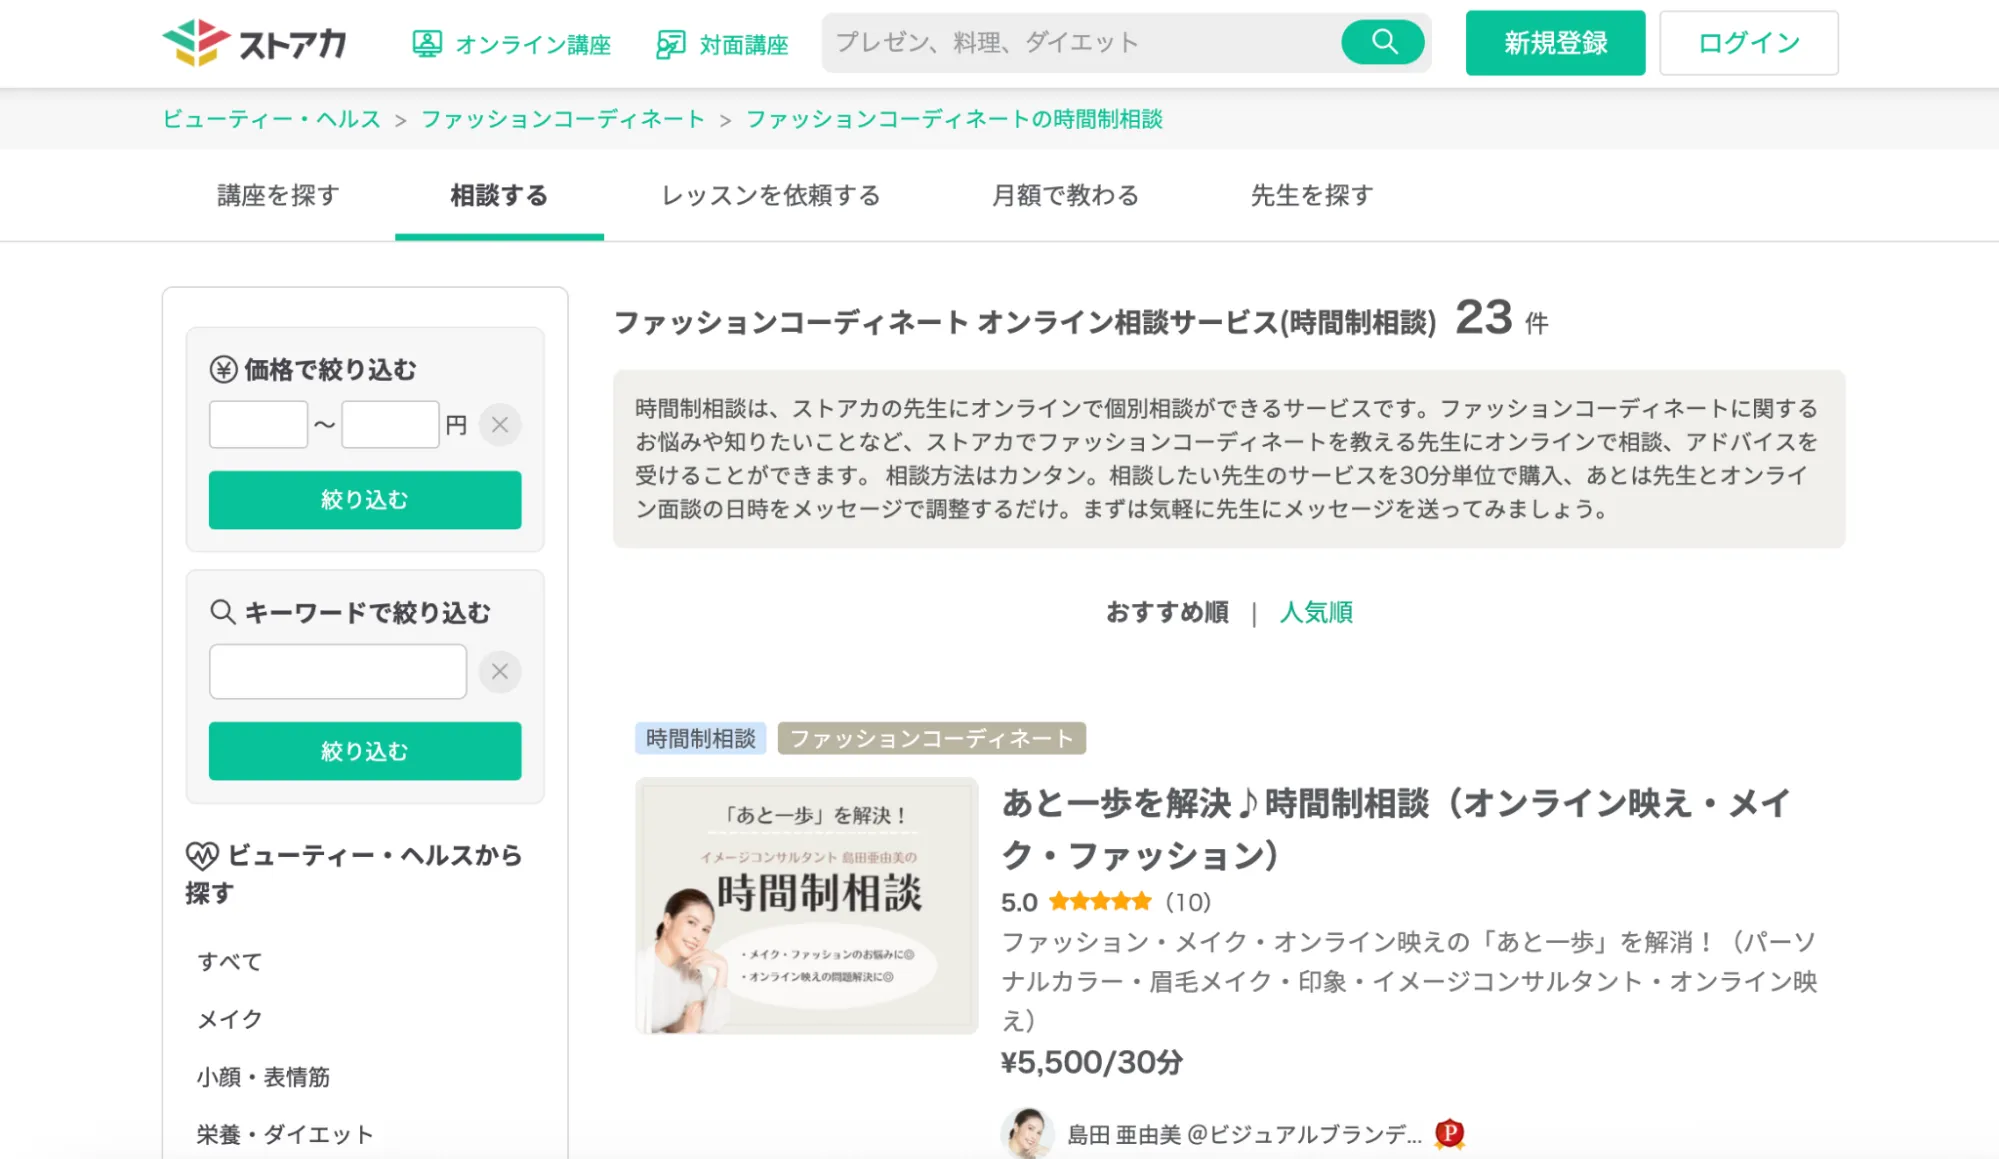Clear the price range with X icon

(x=500, y=425)
